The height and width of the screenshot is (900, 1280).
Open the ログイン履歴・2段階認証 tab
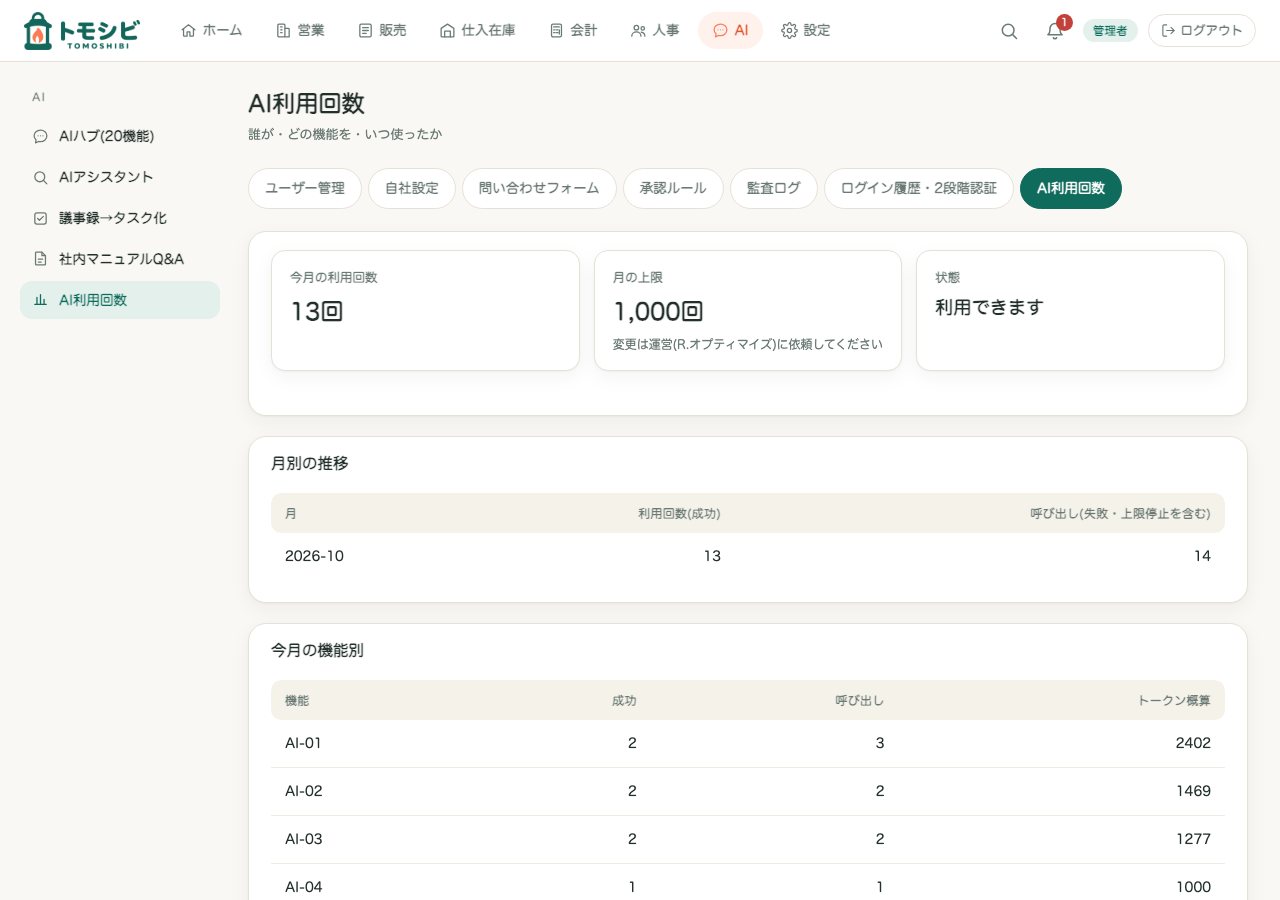[x=919, y=188]
